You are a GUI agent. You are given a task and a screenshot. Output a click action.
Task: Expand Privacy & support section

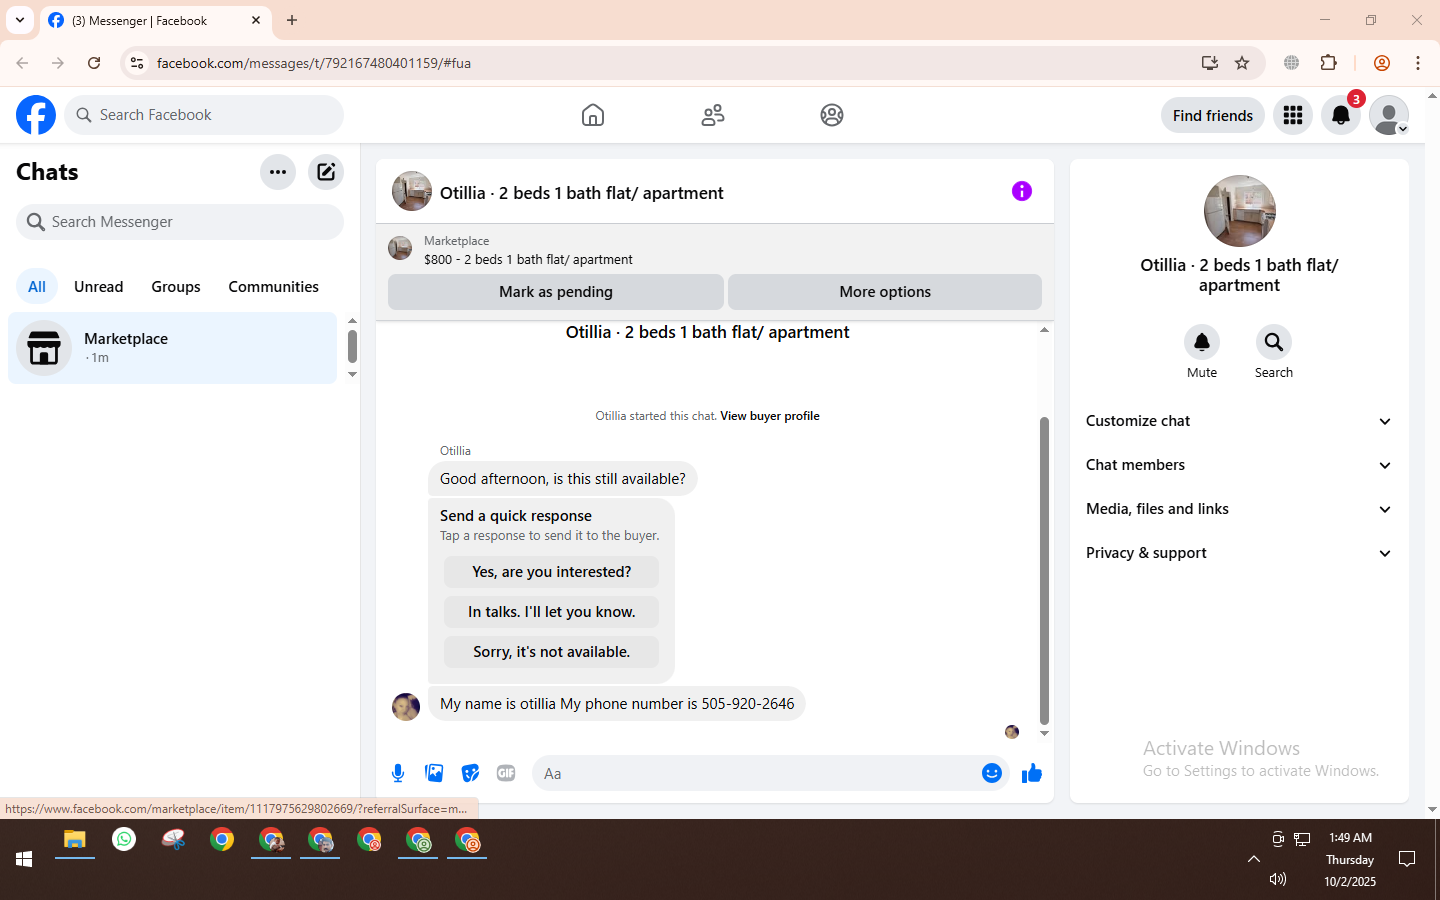click(x=1240, y=553)
